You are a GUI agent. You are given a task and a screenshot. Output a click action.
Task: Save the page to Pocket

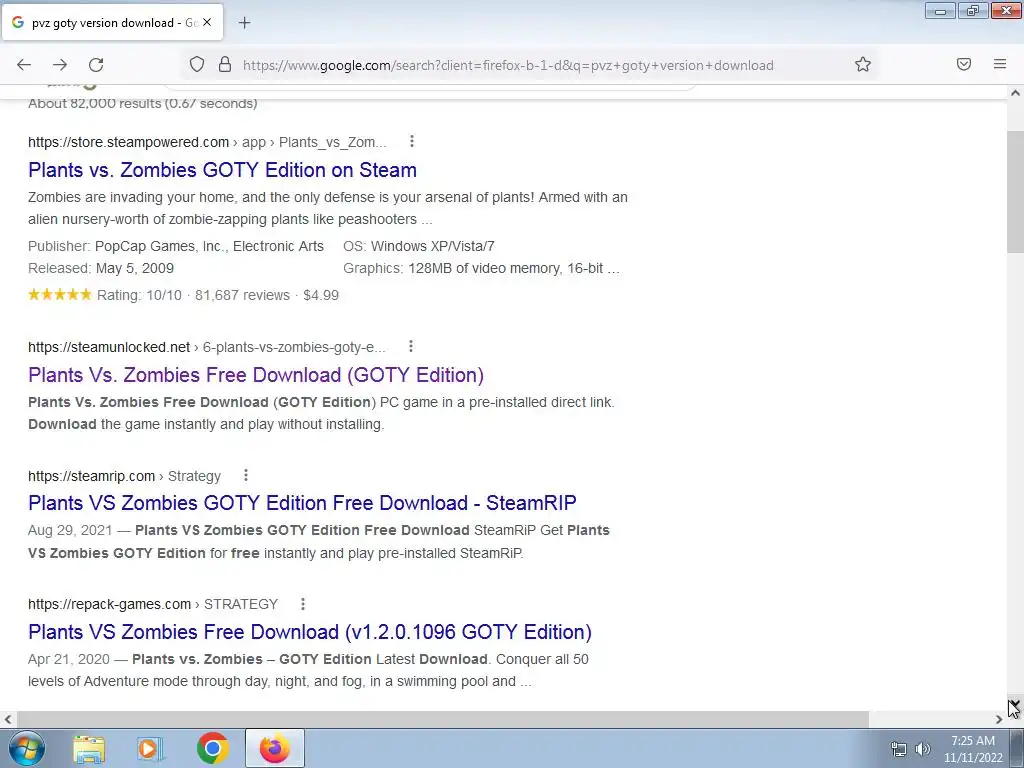tap(964, 64)
